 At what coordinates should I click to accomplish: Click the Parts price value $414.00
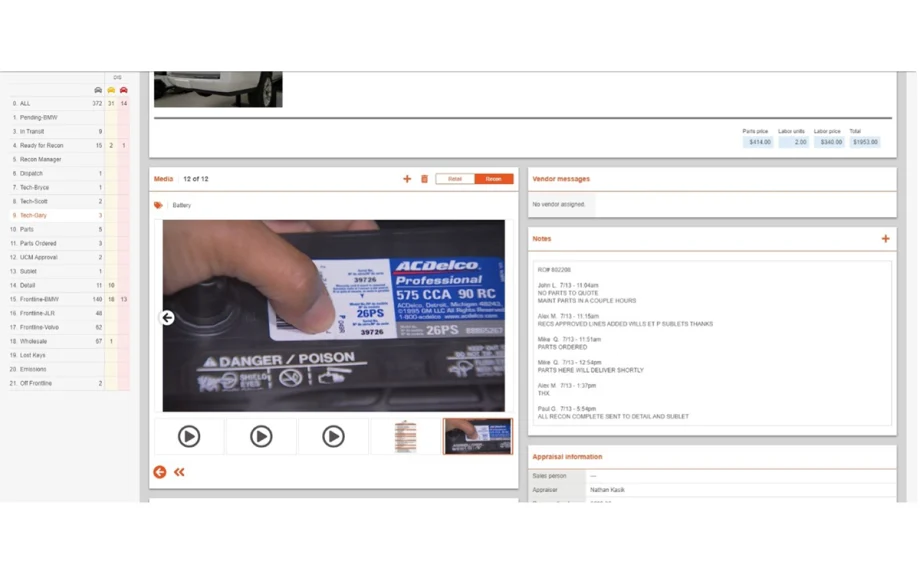point(757,142)
